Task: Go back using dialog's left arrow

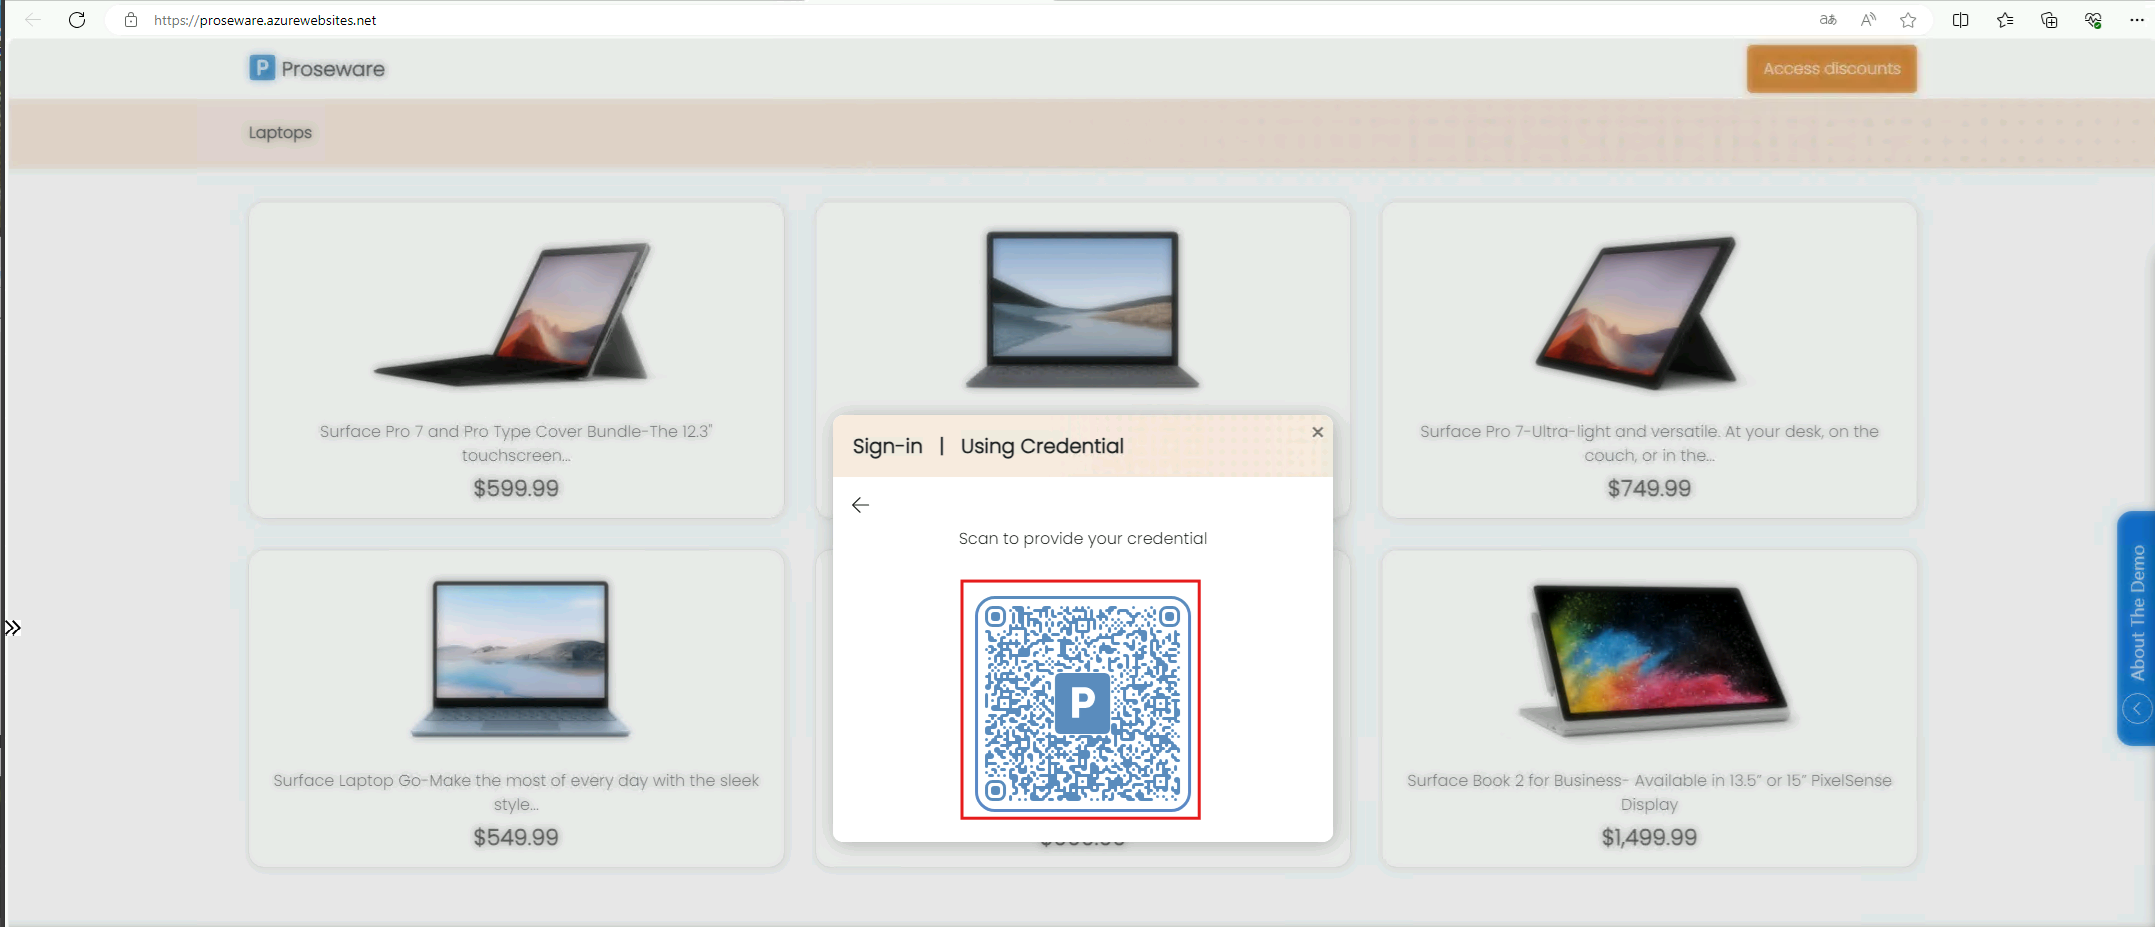Action: [x=860, y=505]
